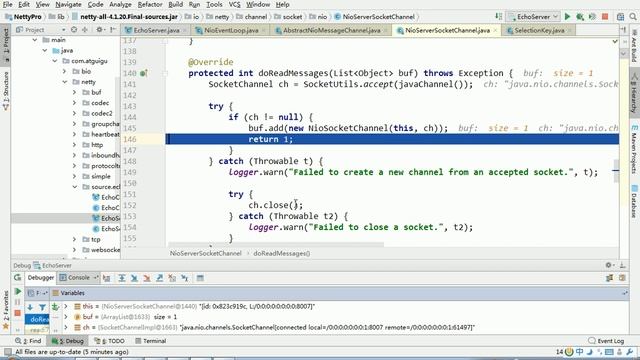
Task: Open the EchoServer run configuration dropdown
Action: (x=533, y=17)
